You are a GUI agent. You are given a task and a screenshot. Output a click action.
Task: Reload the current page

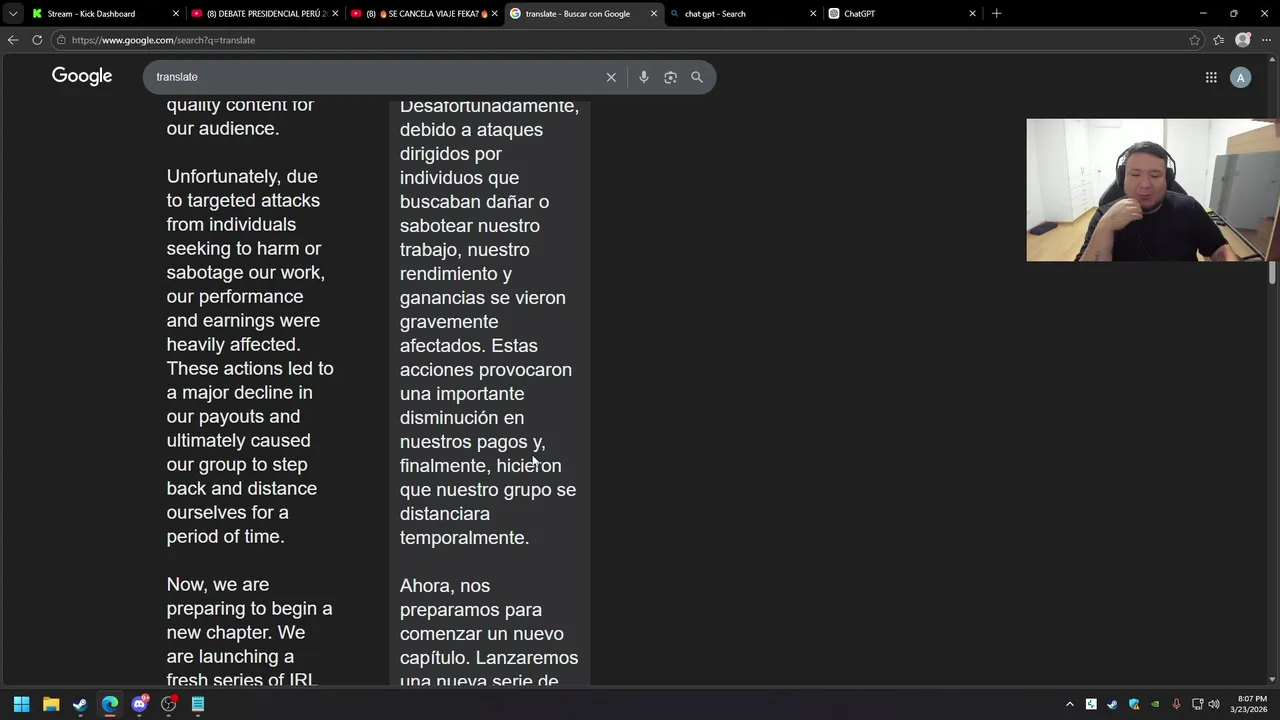(x=37, y=40)
